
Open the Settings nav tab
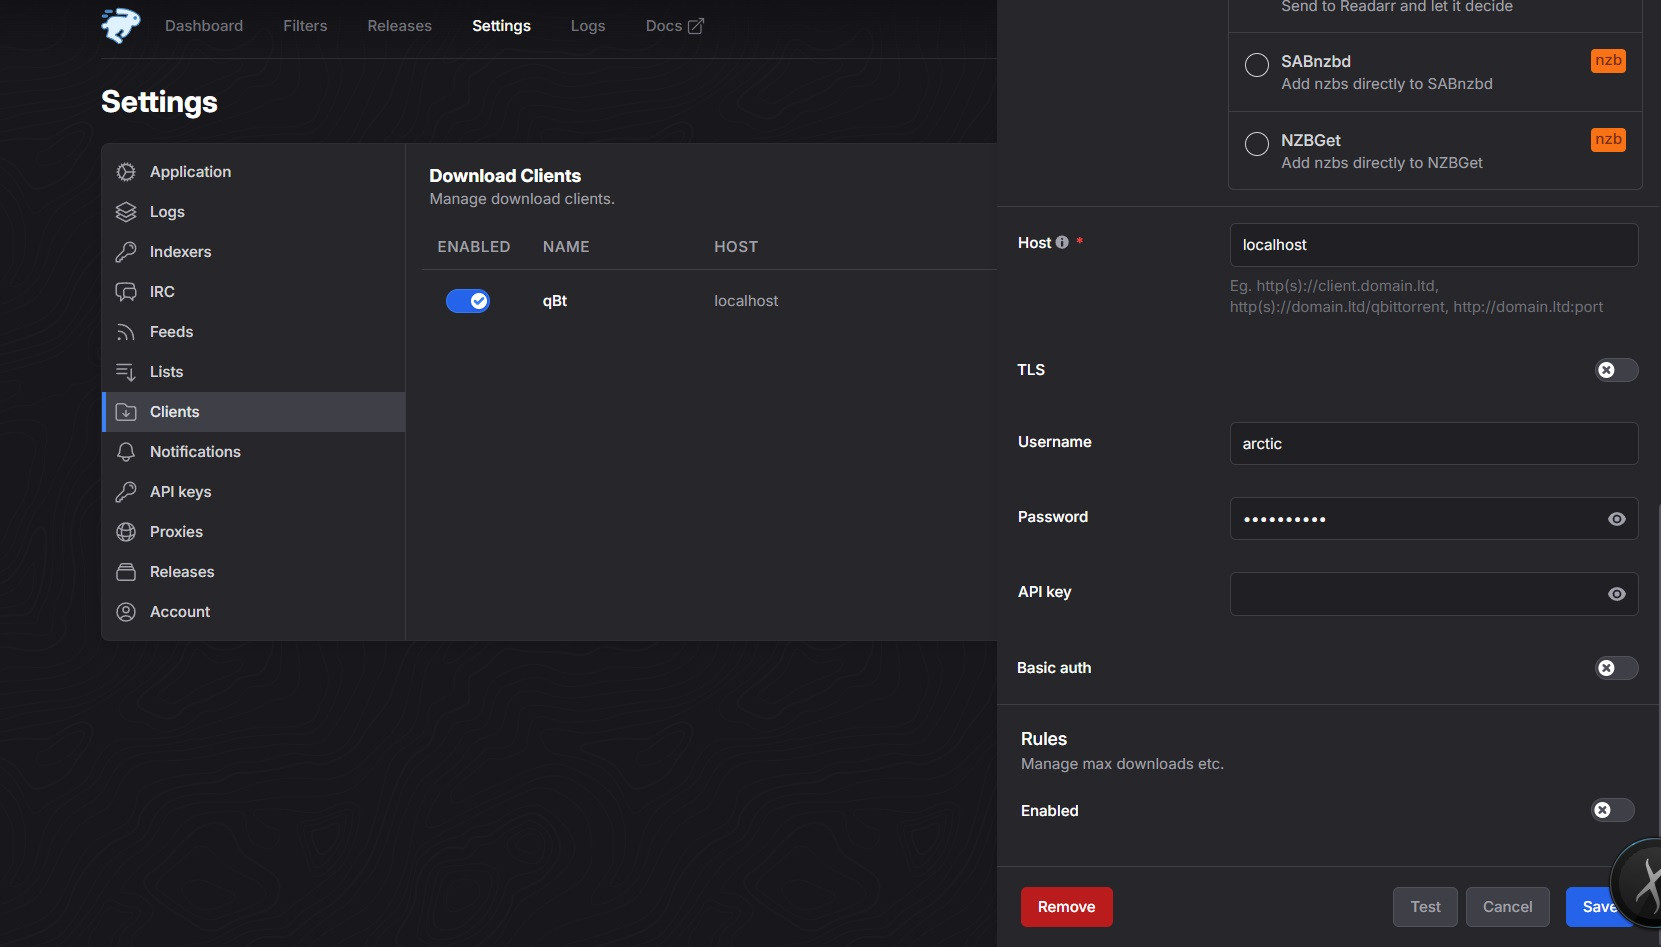pyautogui.click(x=501, y=26)
